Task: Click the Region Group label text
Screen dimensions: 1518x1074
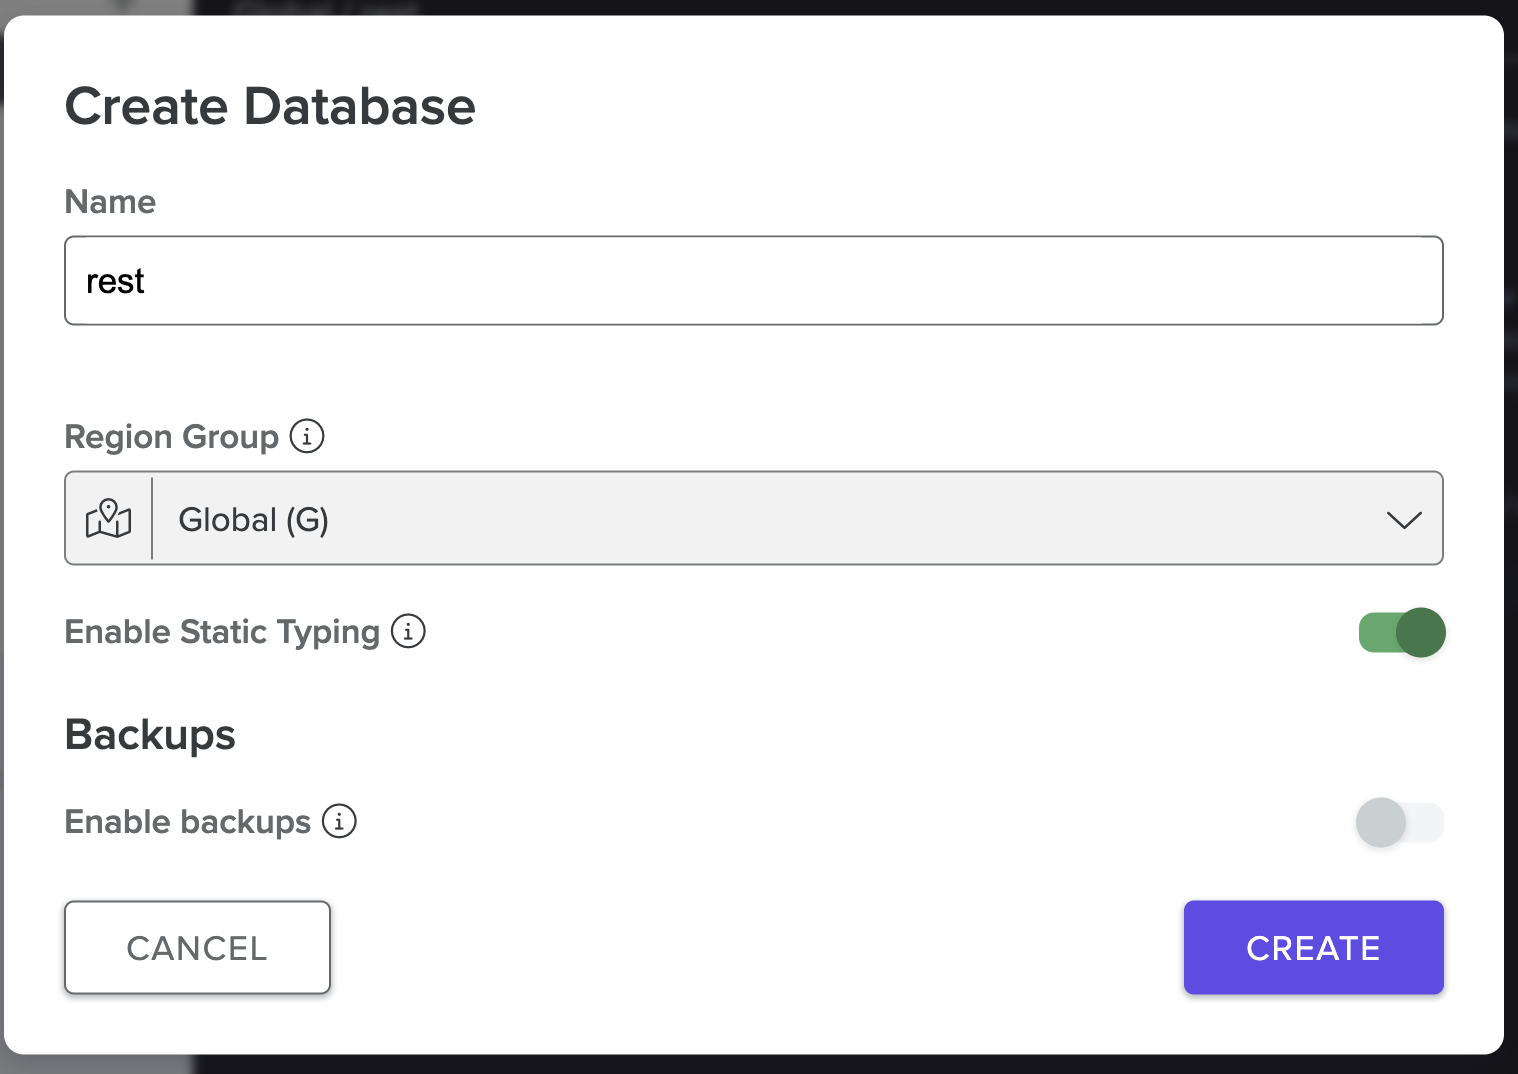Action: tap(171, 437)
